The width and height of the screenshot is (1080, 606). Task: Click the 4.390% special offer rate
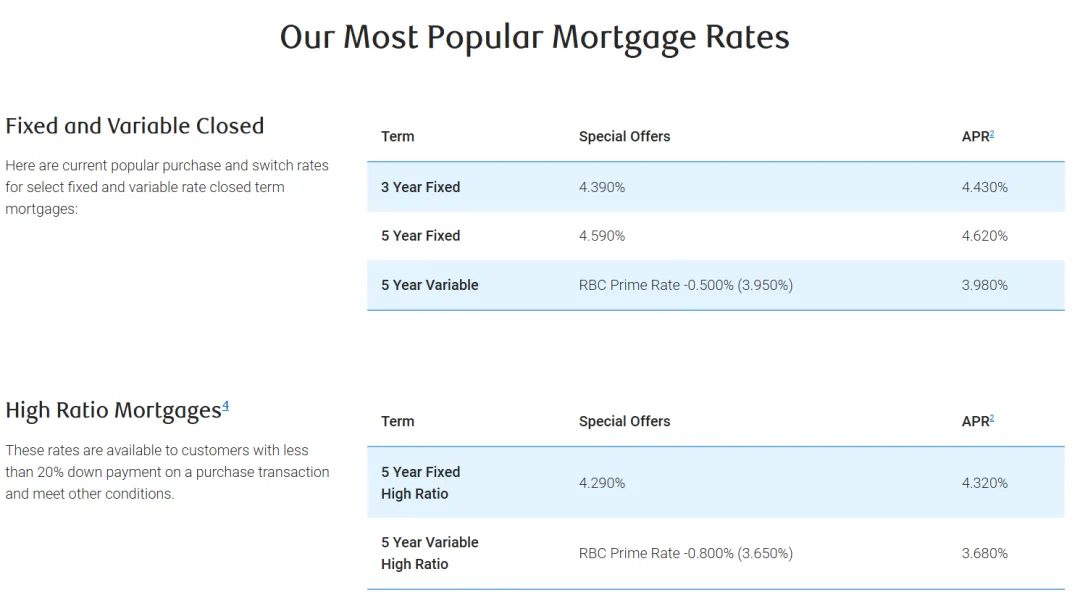coord(602,187)
